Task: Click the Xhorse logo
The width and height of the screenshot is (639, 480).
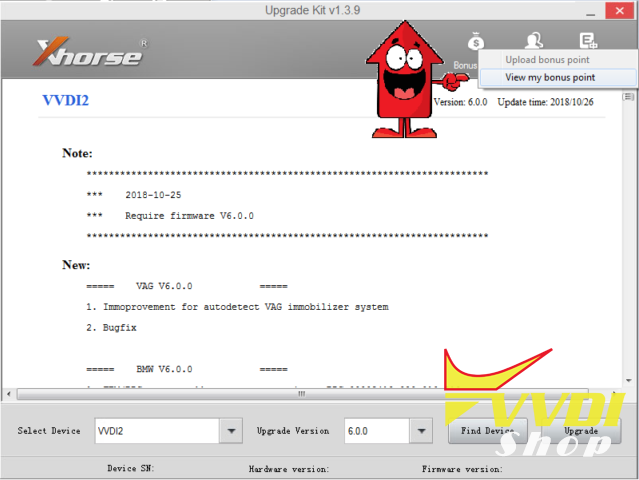Action: point(90,52)
